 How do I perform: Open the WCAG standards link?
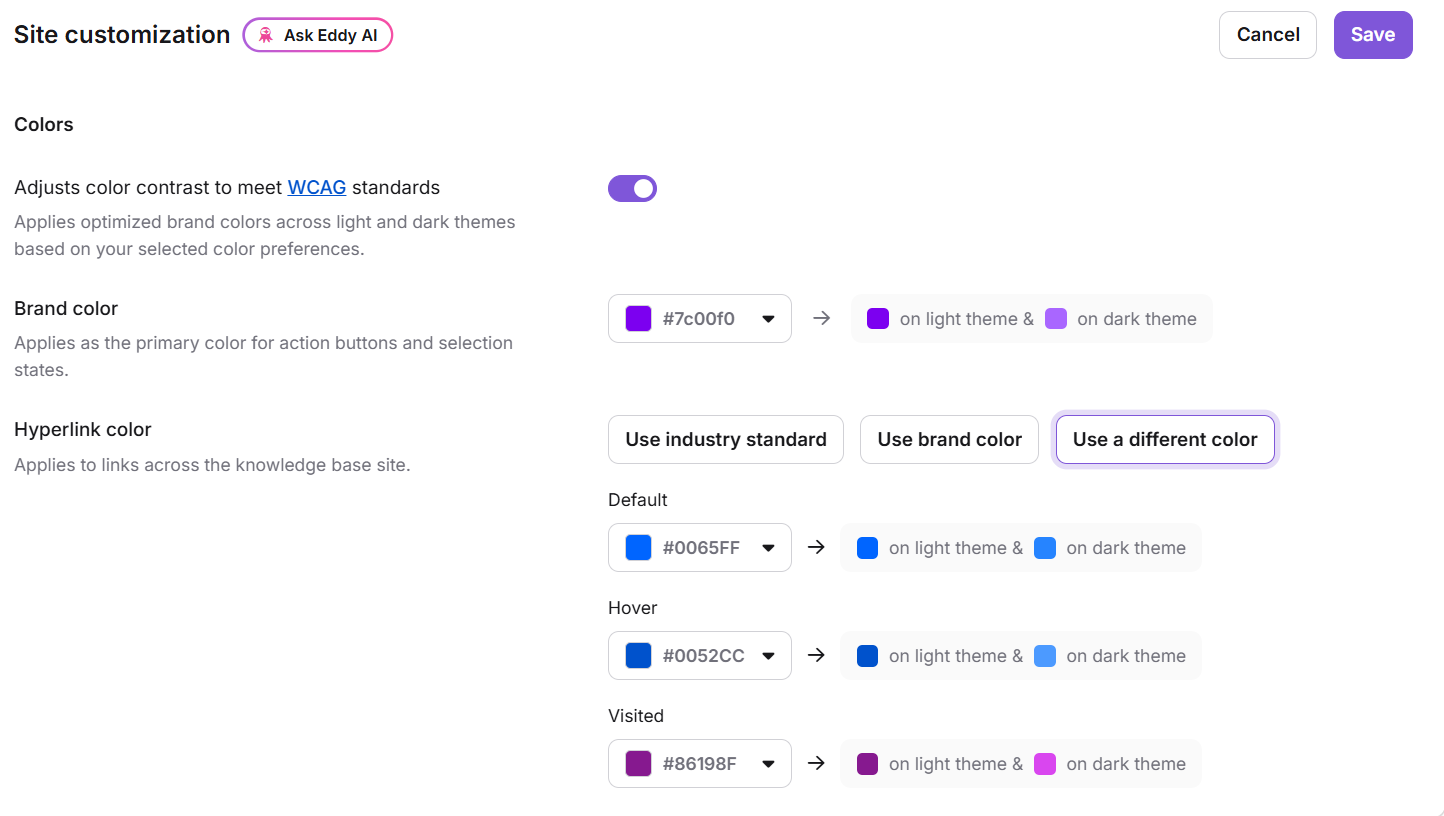[x=317, y=187]
